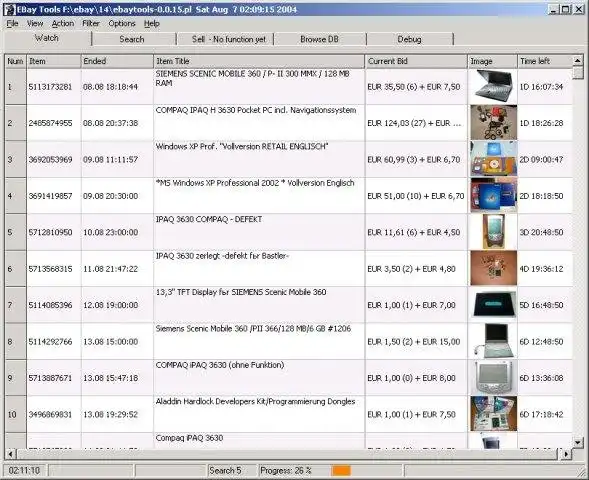Switch to the Watch tab

coord(47,38)
